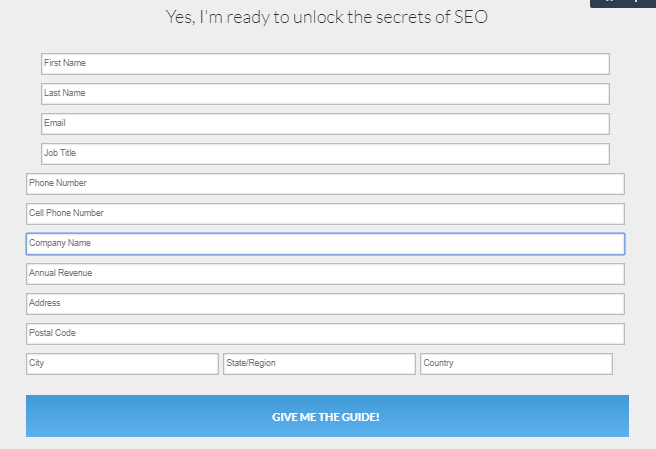Click the input directly below Email
Image resolution: width=656 pixels, height=449 pixels.
click(325, 154)
